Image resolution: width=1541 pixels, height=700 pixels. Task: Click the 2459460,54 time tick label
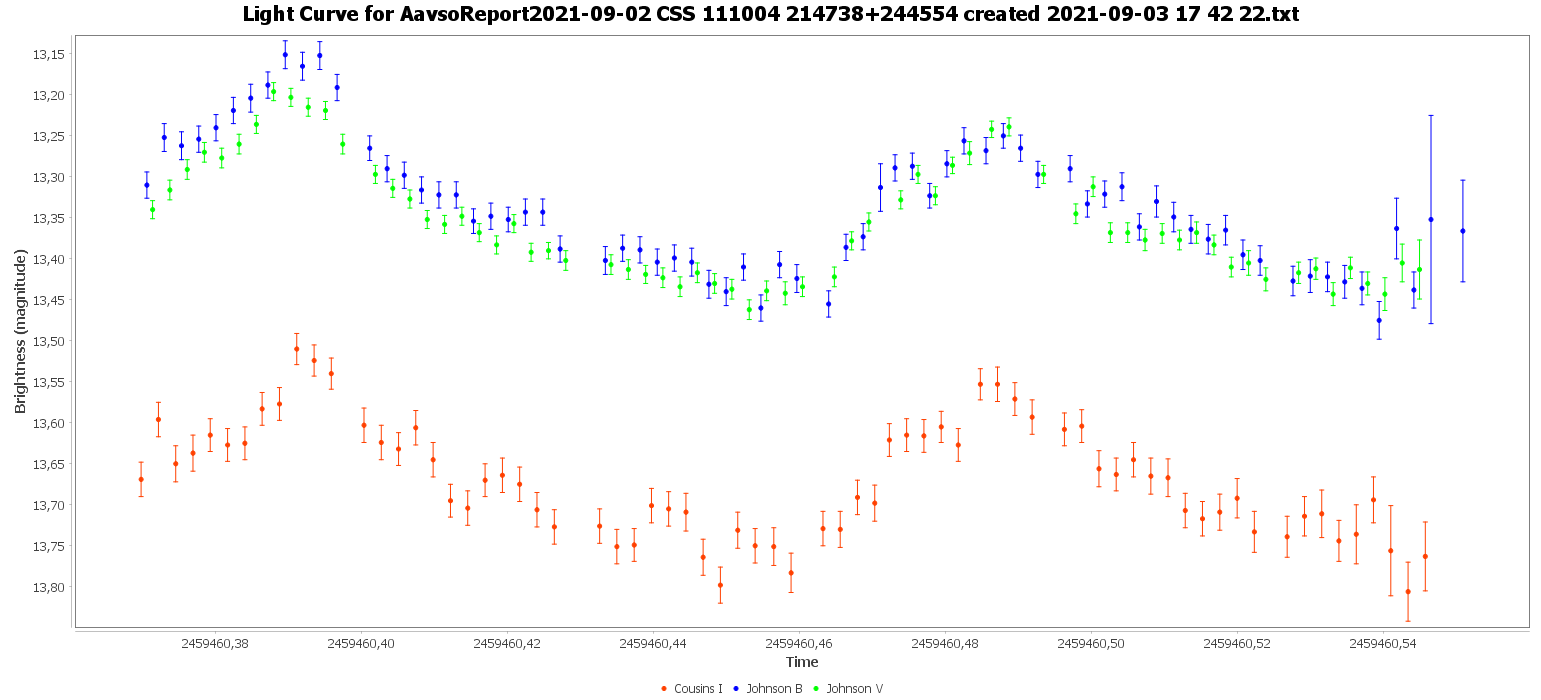point(1383,644)
